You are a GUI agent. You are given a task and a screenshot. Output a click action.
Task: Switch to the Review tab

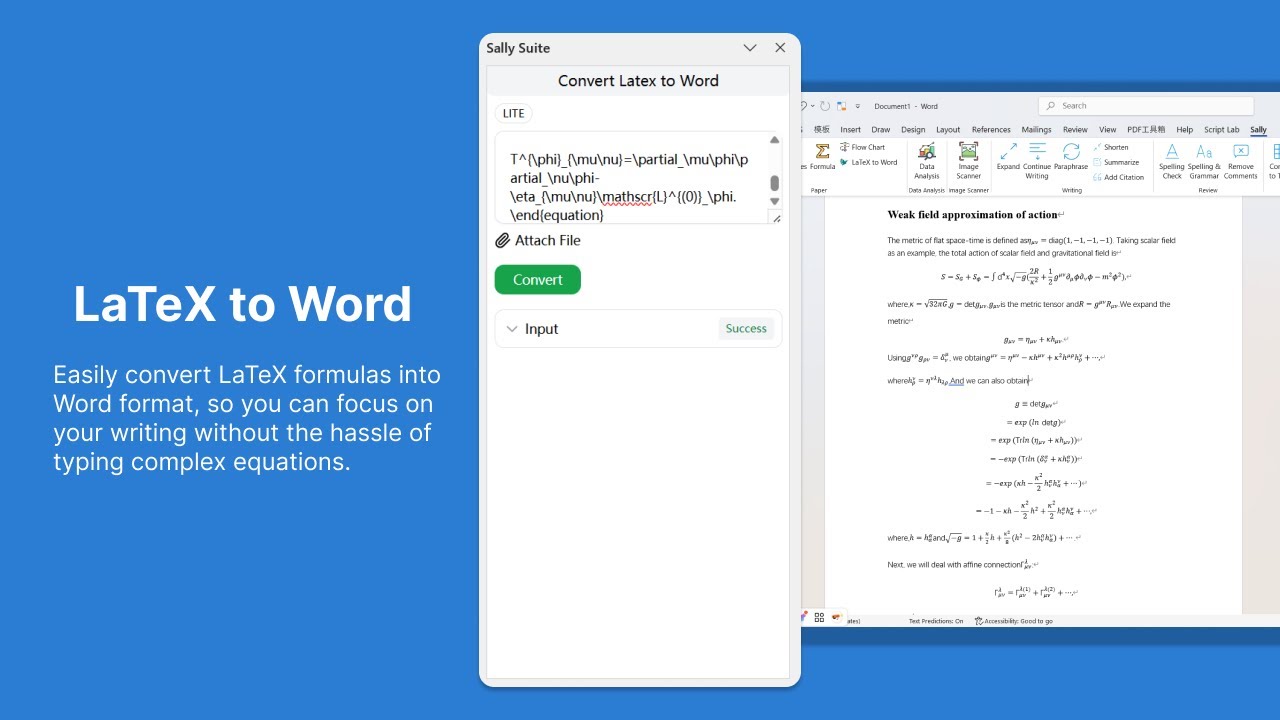(x=1075, y=130)
